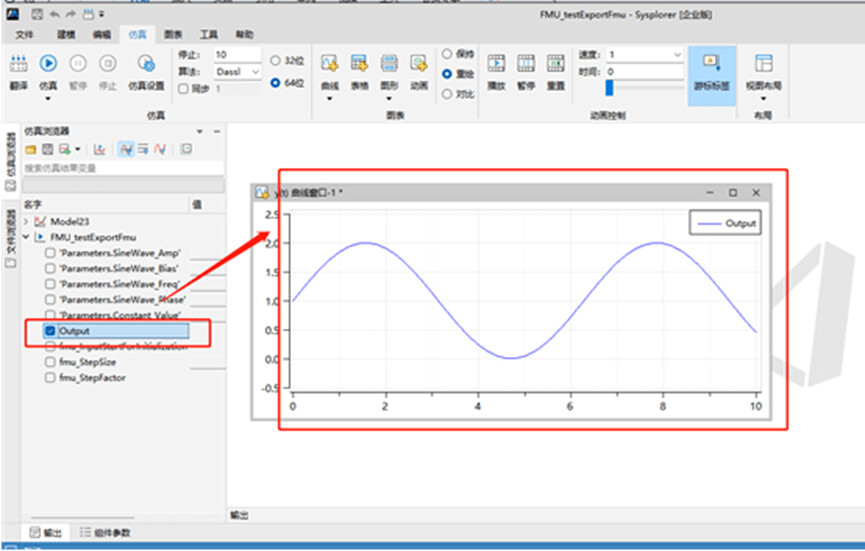The image size is (865, 551).
Task: Click the plot chart icon in 仿真浏览器 toolbar
Action: [x=99, y=149]
